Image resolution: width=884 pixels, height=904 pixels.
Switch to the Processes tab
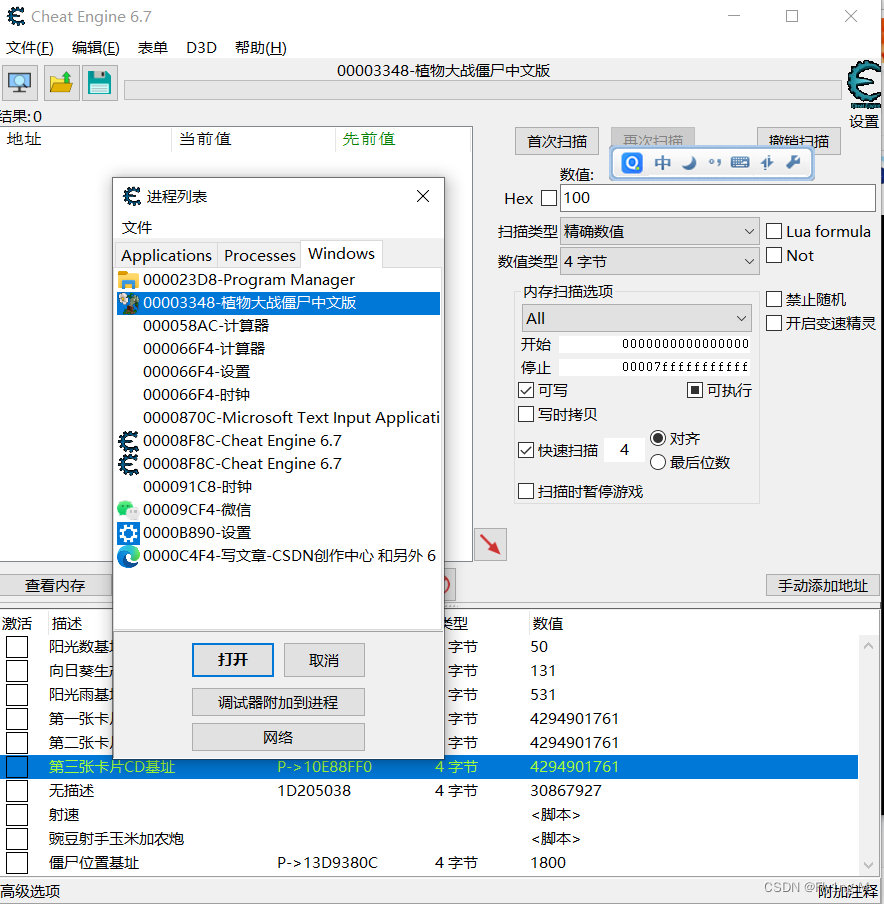[259, 254]
